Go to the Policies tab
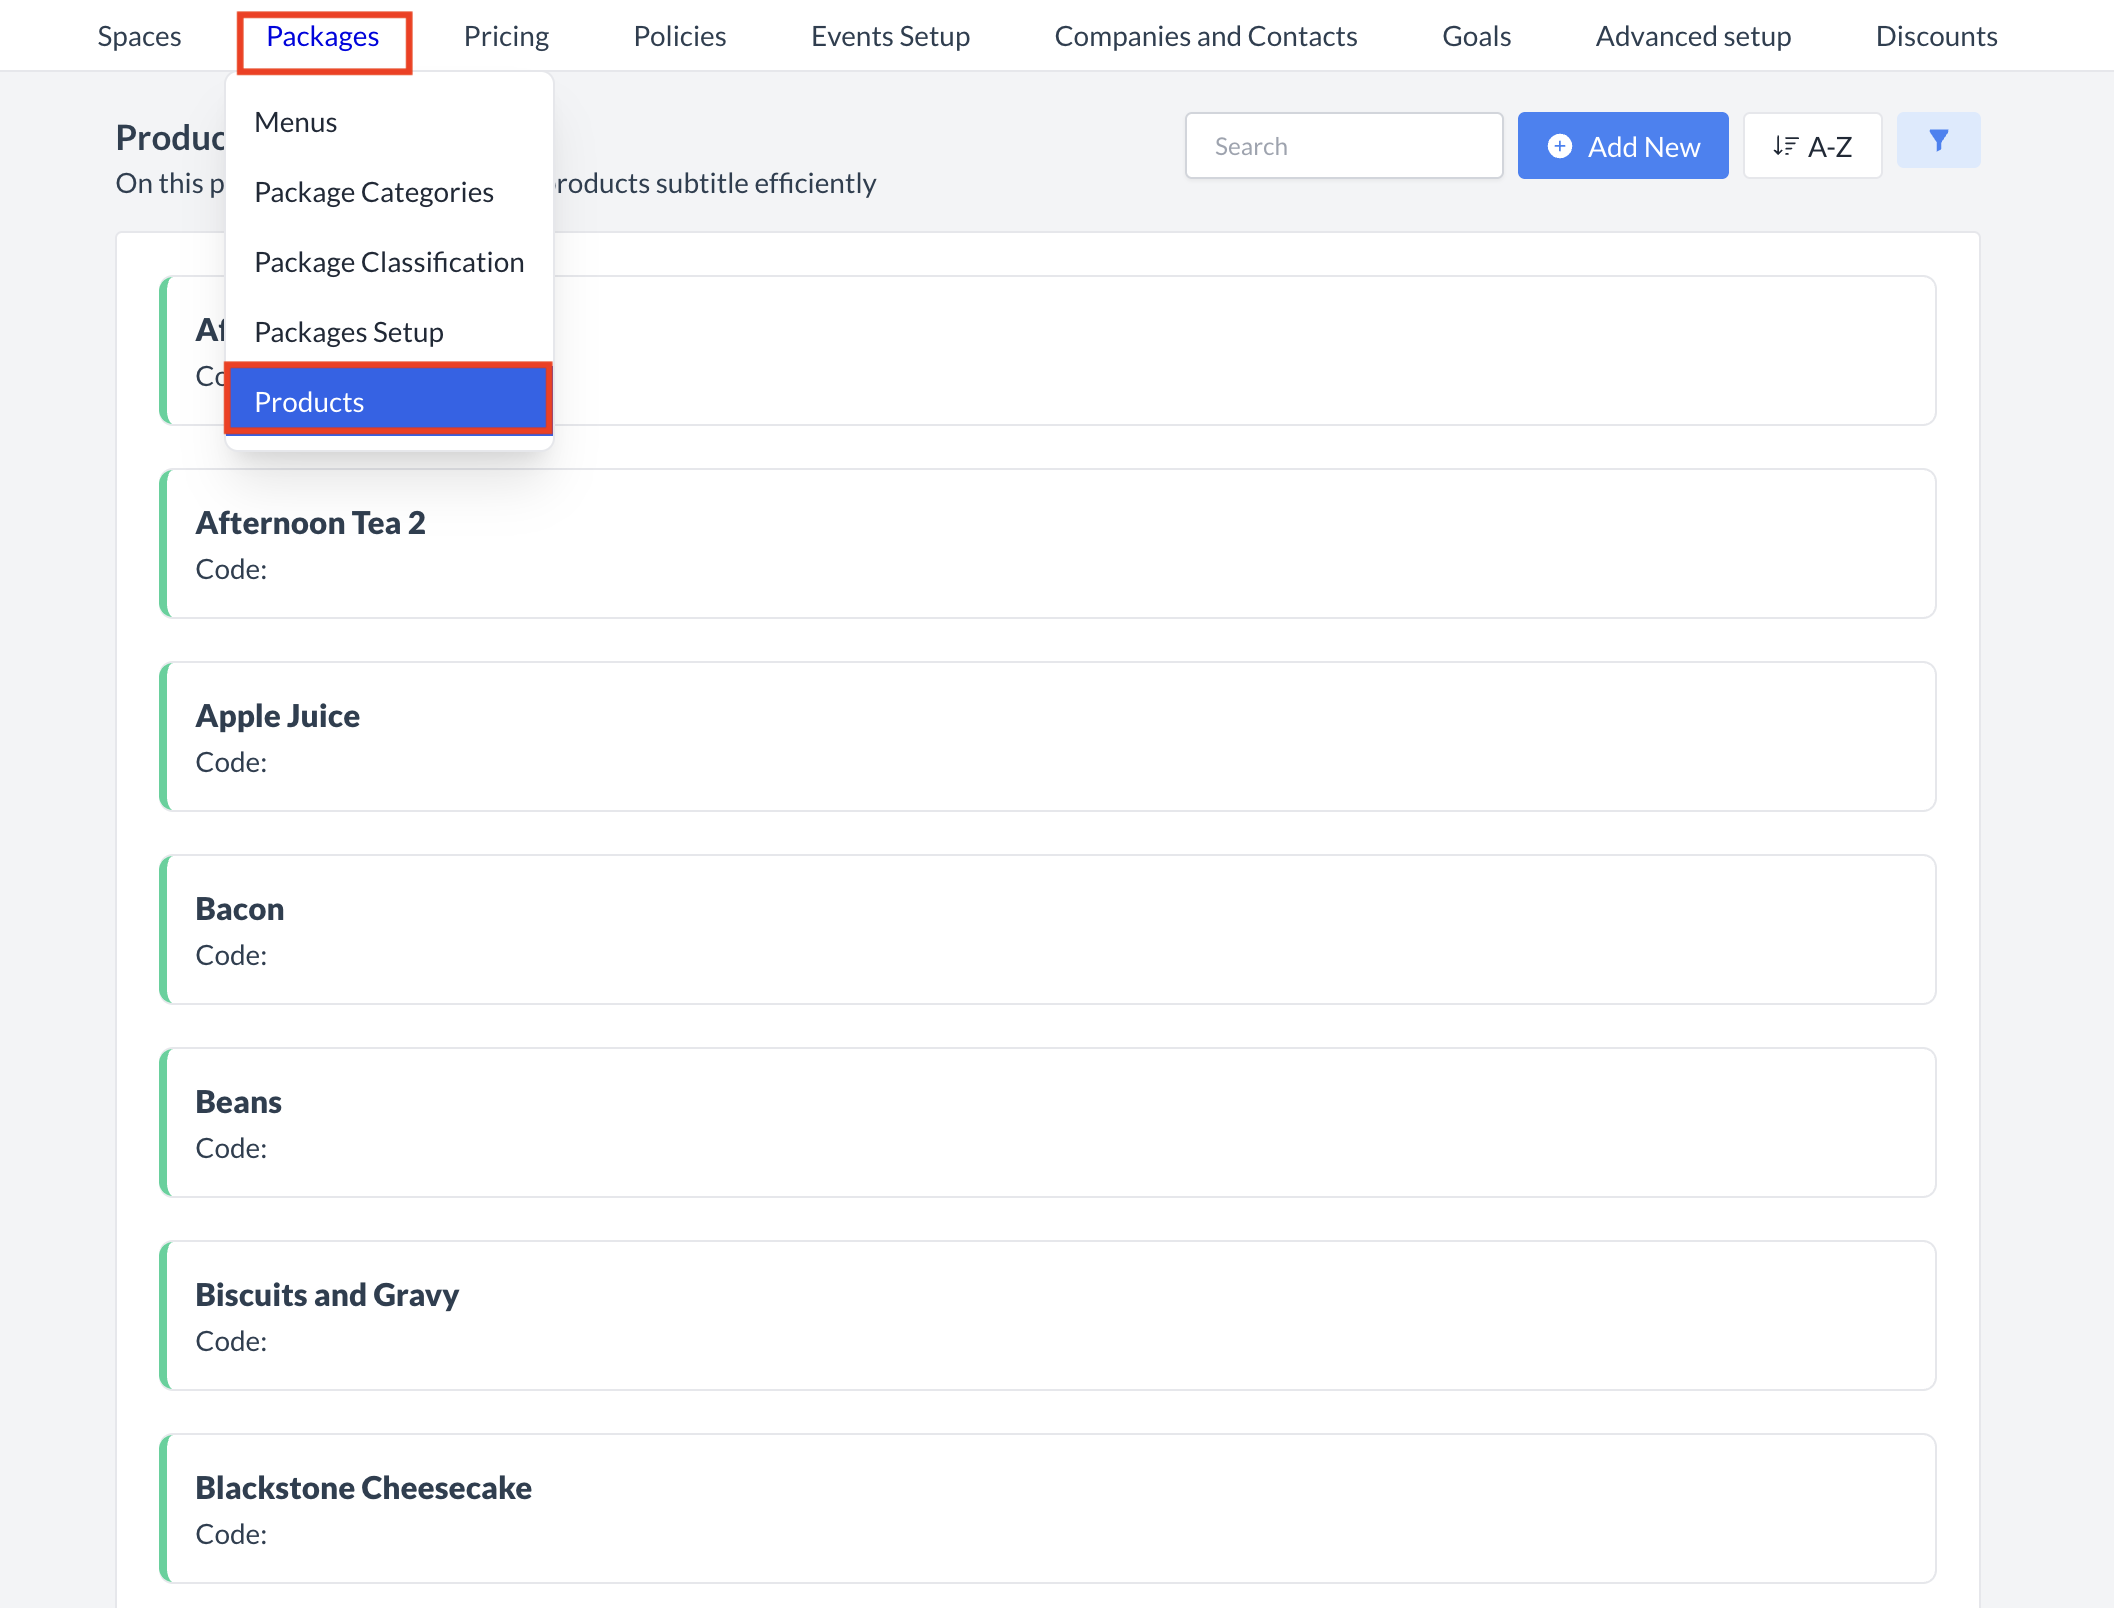The image size is (2114, 1608). click(x=680, y=37)
